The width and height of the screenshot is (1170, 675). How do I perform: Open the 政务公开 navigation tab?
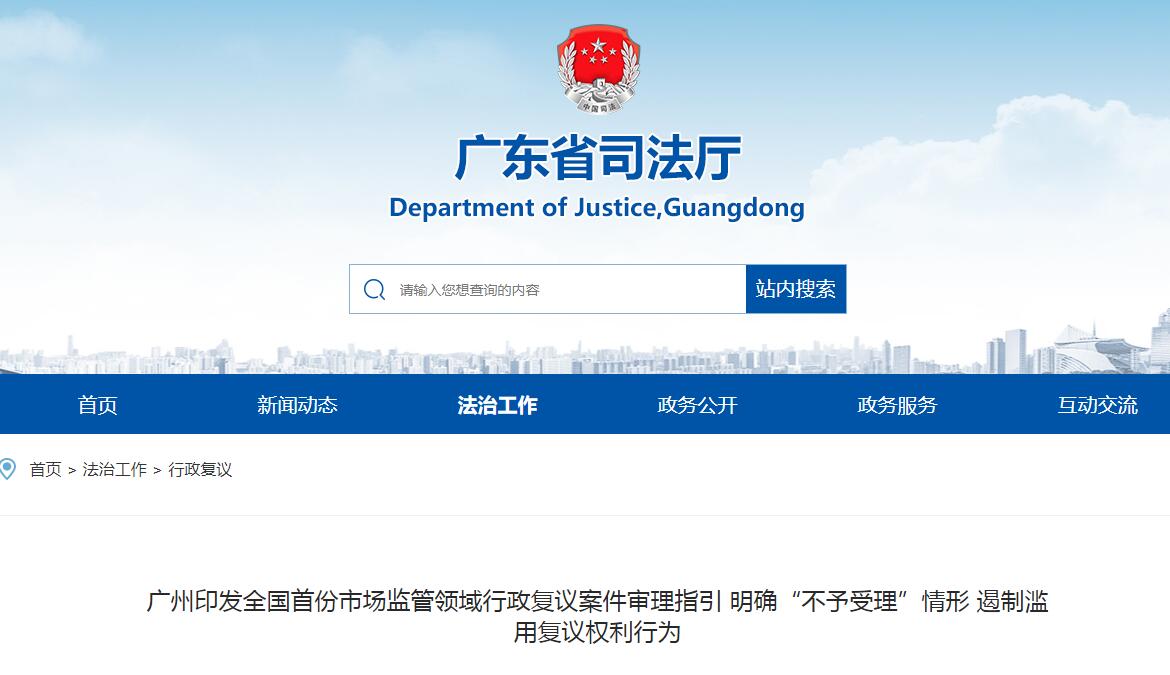[697, 405]
